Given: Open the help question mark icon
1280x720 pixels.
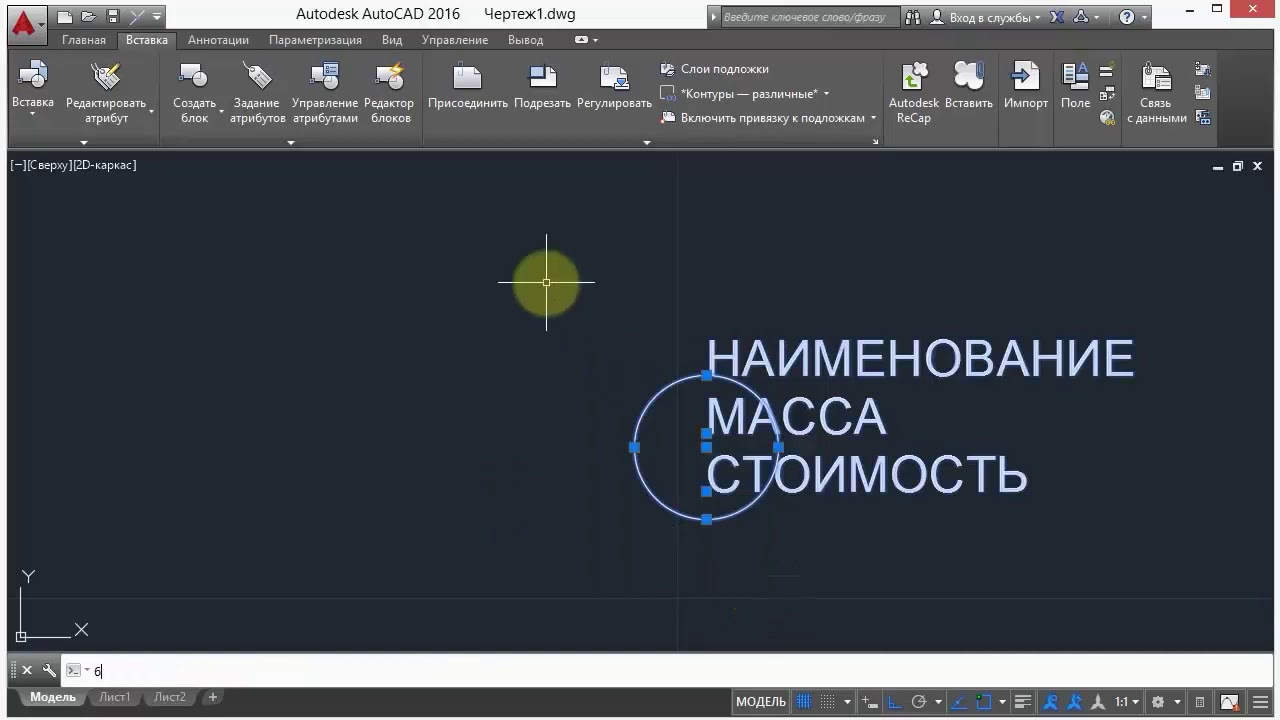Looking at the screenshot, I should (x=1127, y=17).
